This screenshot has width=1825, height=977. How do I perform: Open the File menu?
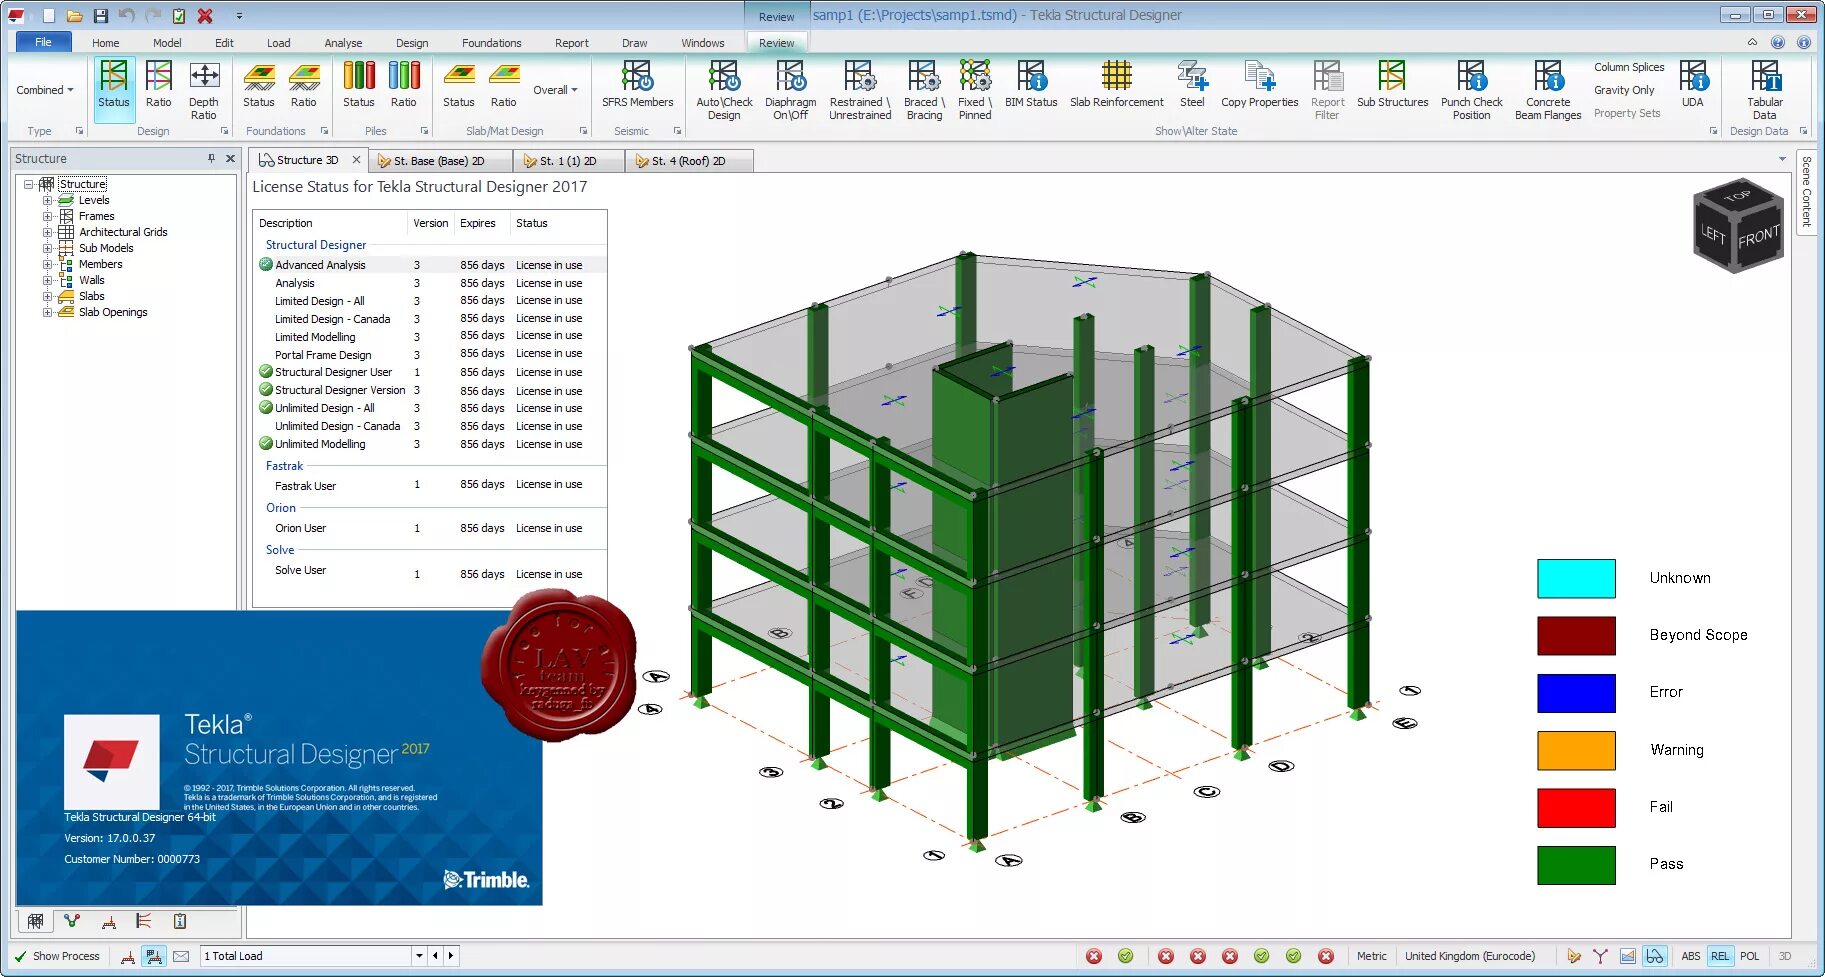[43, 42]
